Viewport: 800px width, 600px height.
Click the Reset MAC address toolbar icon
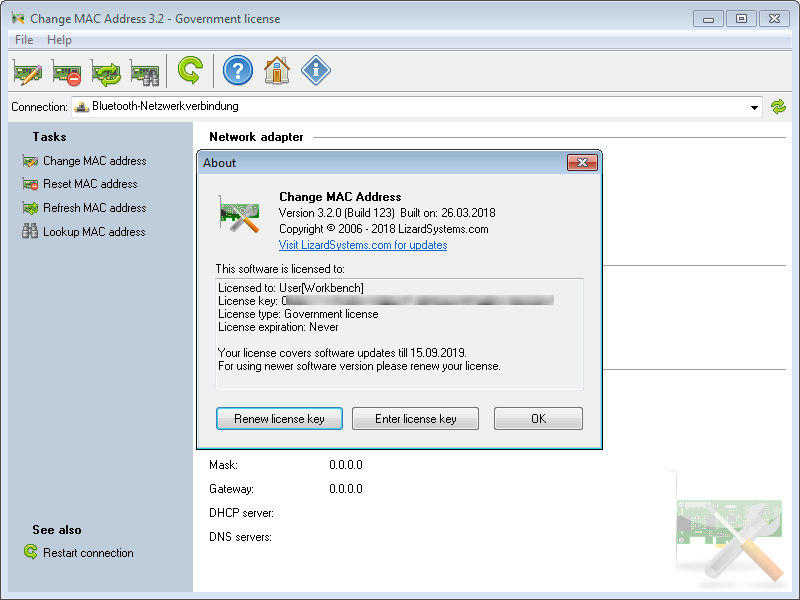tap(67, 71)
